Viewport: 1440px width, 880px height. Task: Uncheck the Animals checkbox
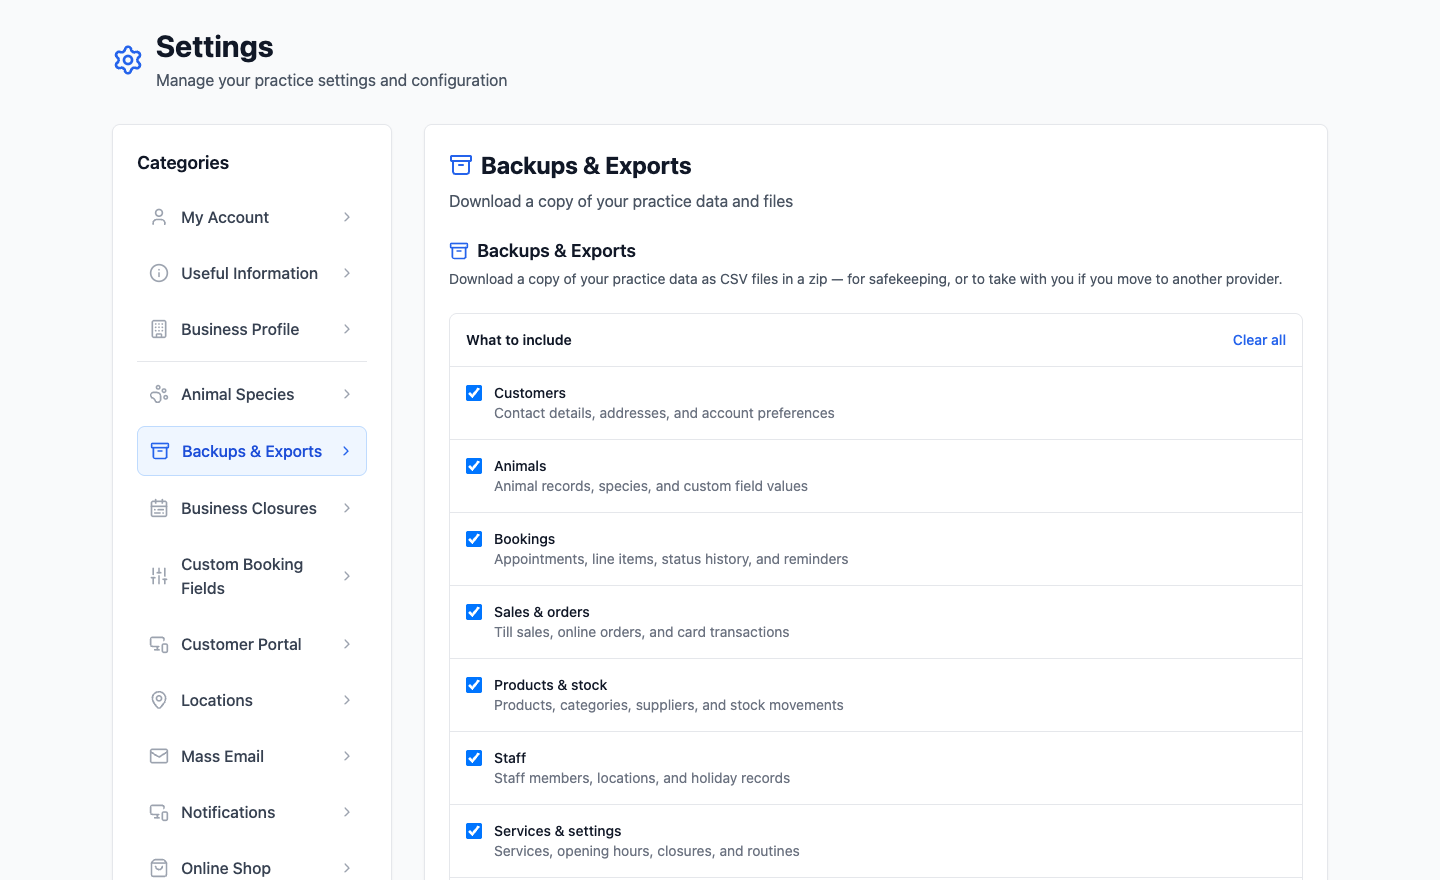click(474, 466)
